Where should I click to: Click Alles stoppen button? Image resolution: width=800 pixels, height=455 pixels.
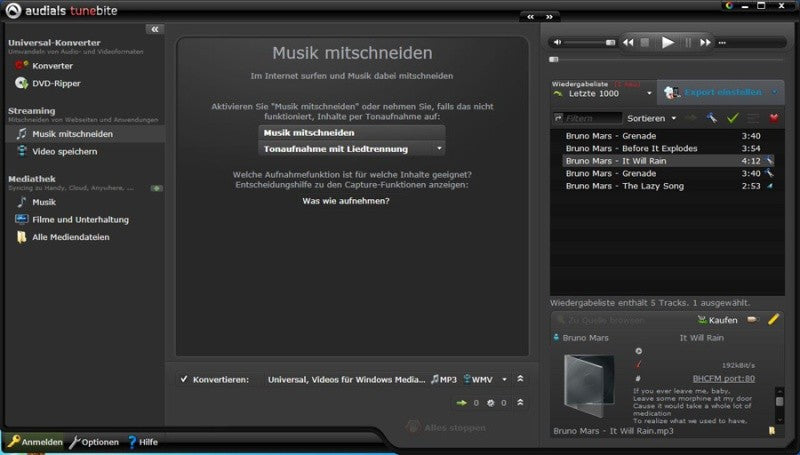pyautogui.click(x=446, y=427)
